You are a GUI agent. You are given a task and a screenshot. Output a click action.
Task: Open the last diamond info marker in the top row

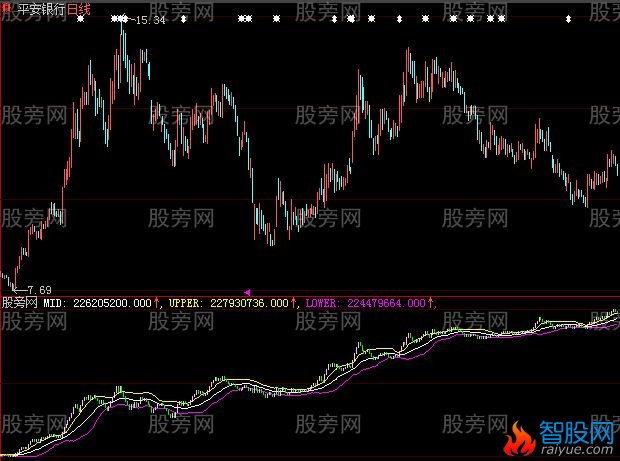coord(568,19)
